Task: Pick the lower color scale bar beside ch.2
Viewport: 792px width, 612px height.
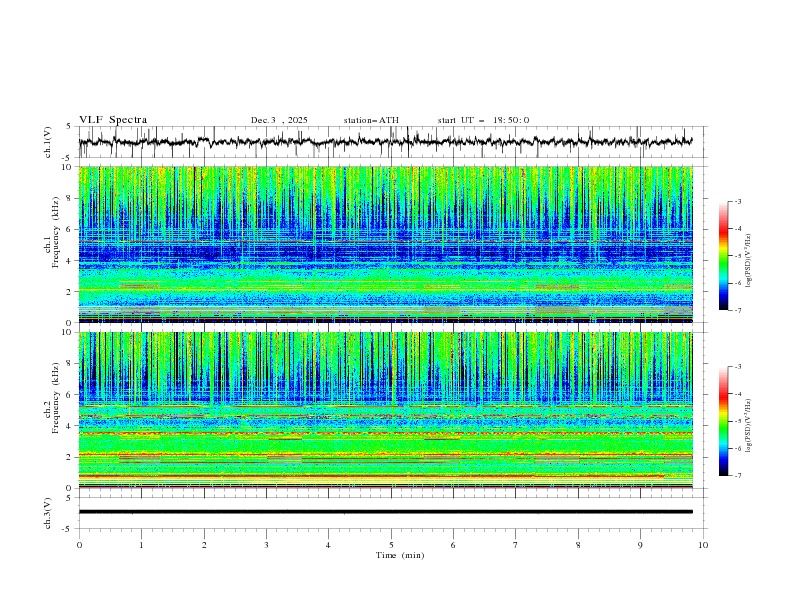Action: pos(723,421)
